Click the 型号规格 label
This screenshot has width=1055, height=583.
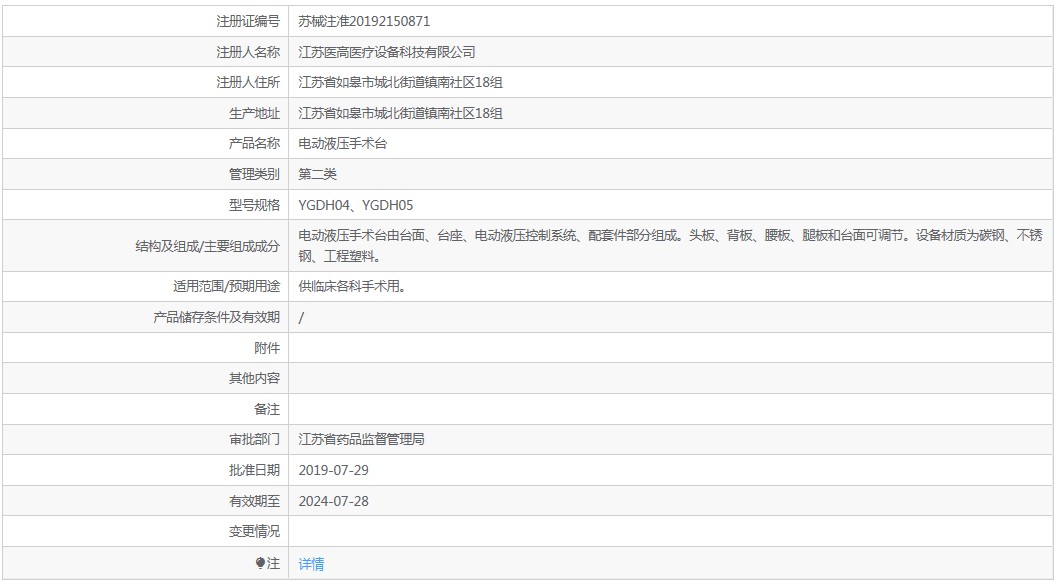(x=254, y=205)
